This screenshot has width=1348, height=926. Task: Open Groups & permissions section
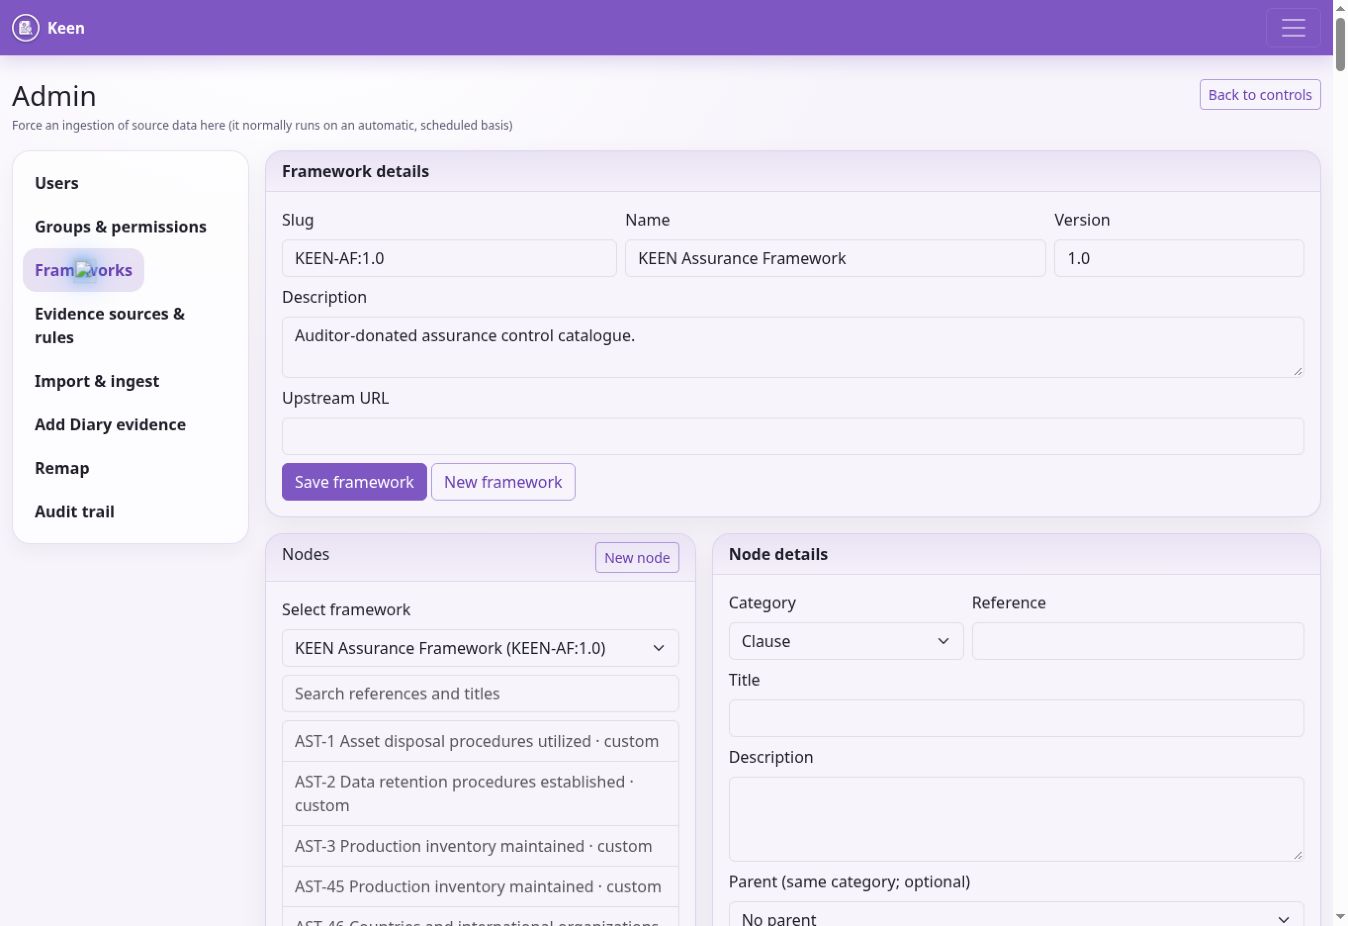click(121, 227)
